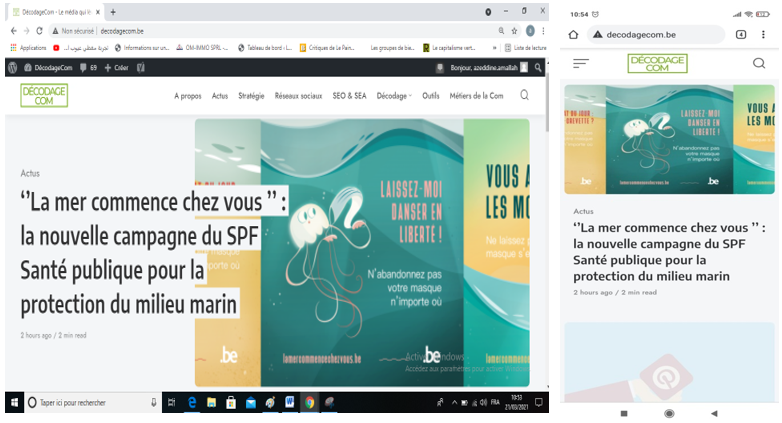Open the Informations sur un... bookmark
This screenshot has height=423, width=782.
tap(142, 48)
